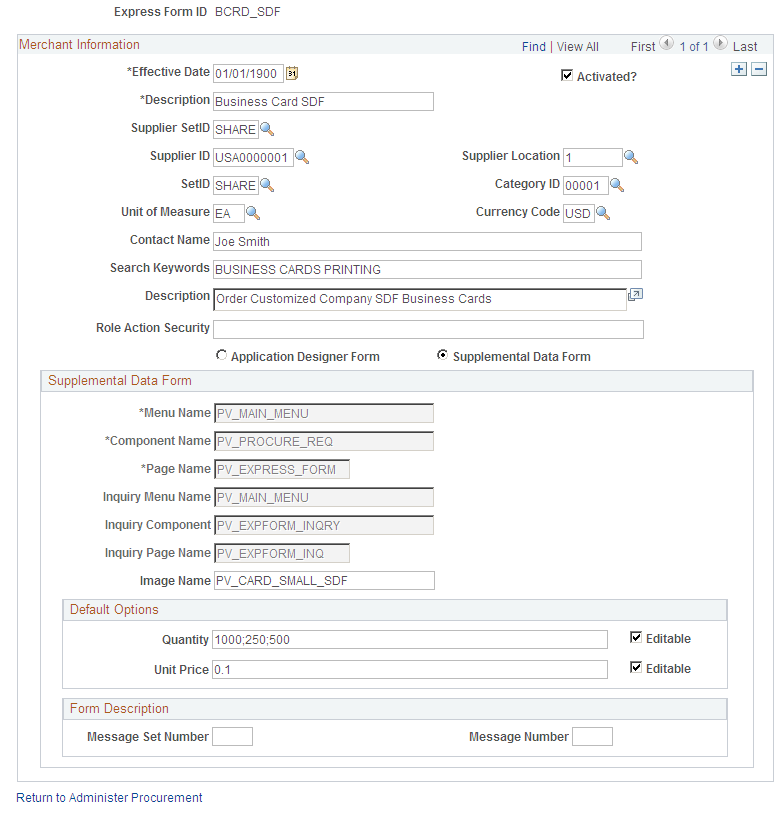Click inside the Message Set Number field
The image size is (781, 813).
(x=232, y=736)
